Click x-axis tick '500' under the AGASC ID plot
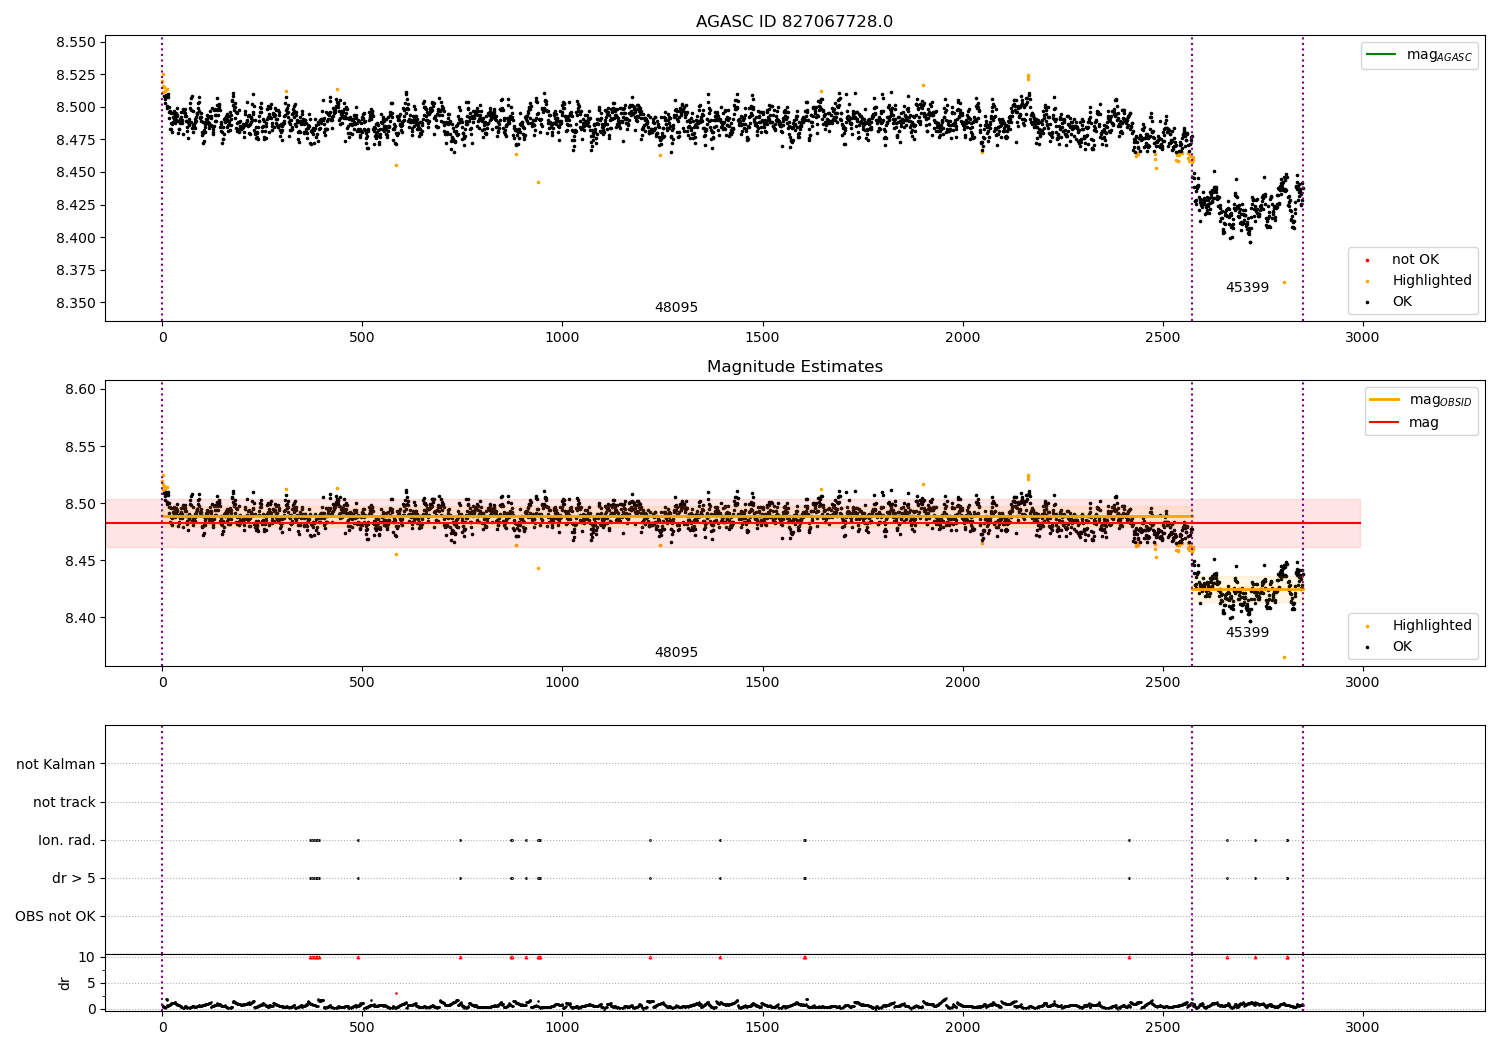This screenshot has width=1500, height=1050. click(x=362, y=338)
